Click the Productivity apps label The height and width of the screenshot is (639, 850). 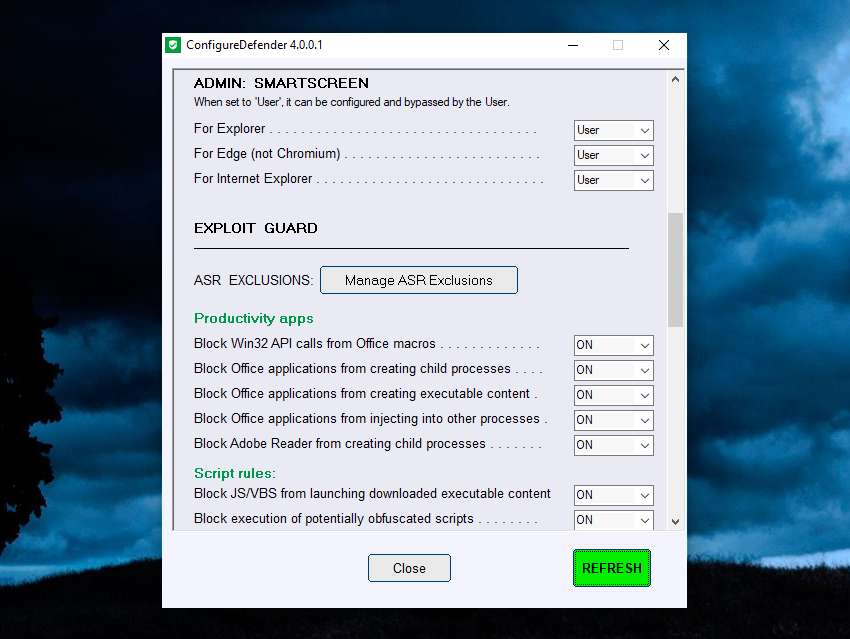pyautogui.click(x=254, y=318)
